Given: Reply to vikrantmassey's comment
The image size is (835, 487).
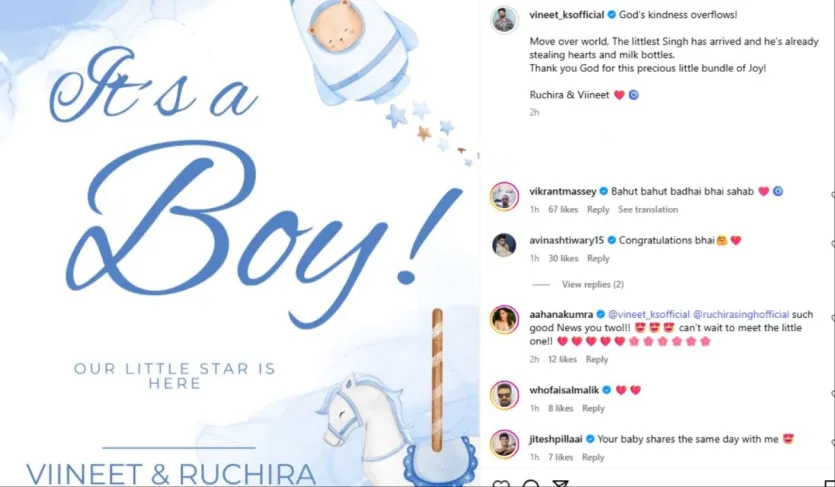Looking at the screenshot, I should coord(598,210).
